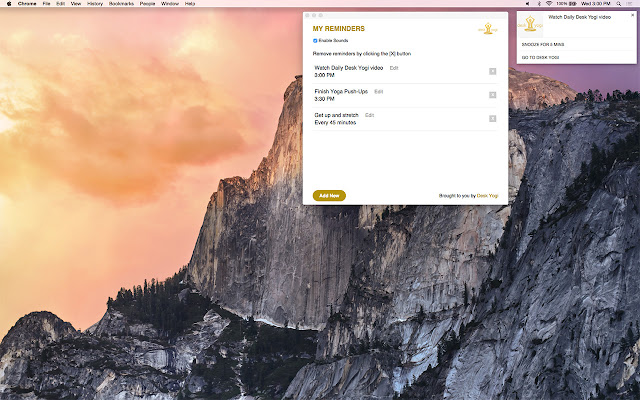Open Spotlight search magnifier icon
This screenshot has width=640, height=400.
click(619, 4)
